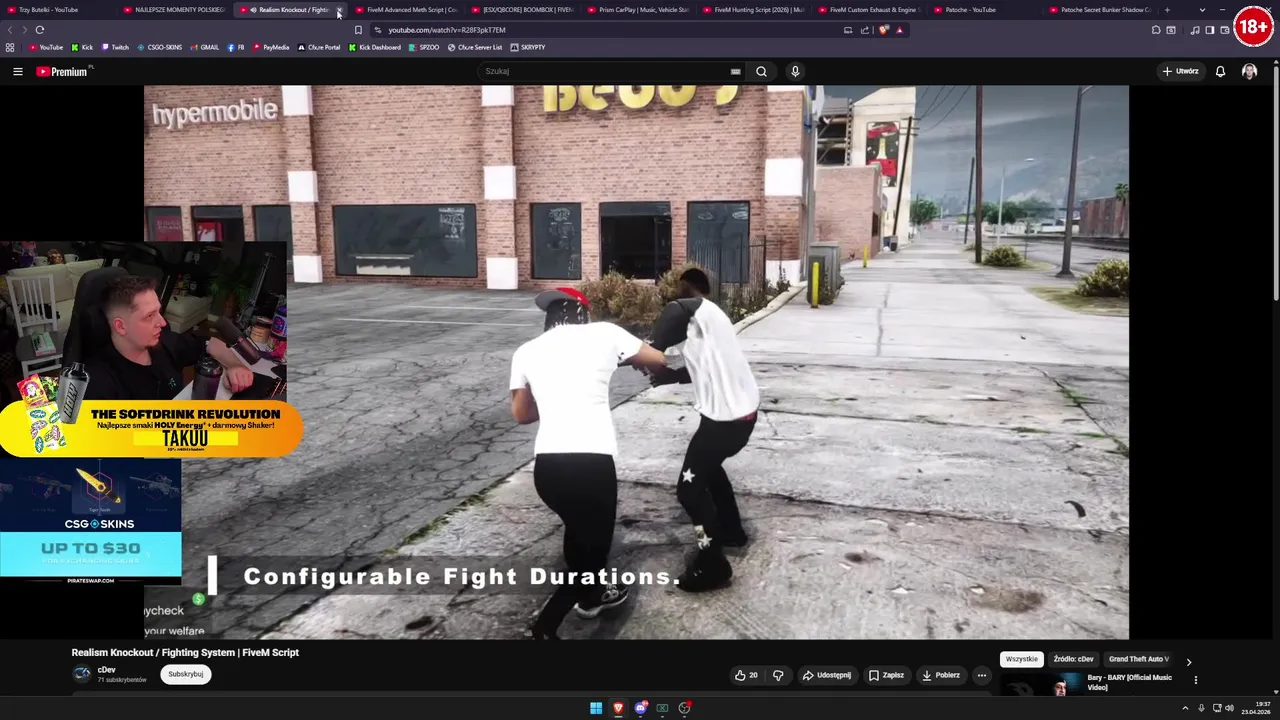Switch to Najlepsze Momenty Polskiego tab
The image size is (1280, 720).
174,10
